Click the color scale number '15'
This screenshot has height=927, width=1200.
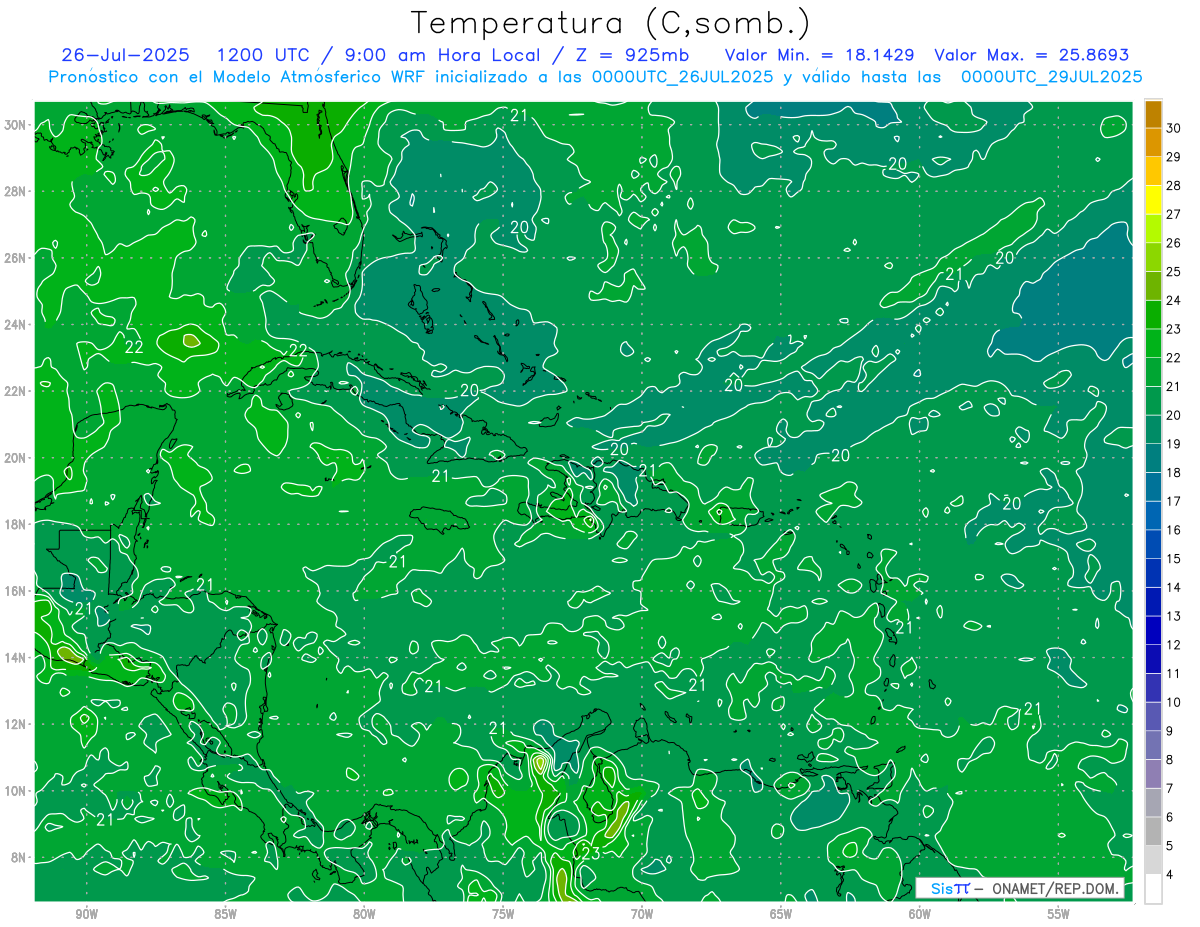(1173, 559)
